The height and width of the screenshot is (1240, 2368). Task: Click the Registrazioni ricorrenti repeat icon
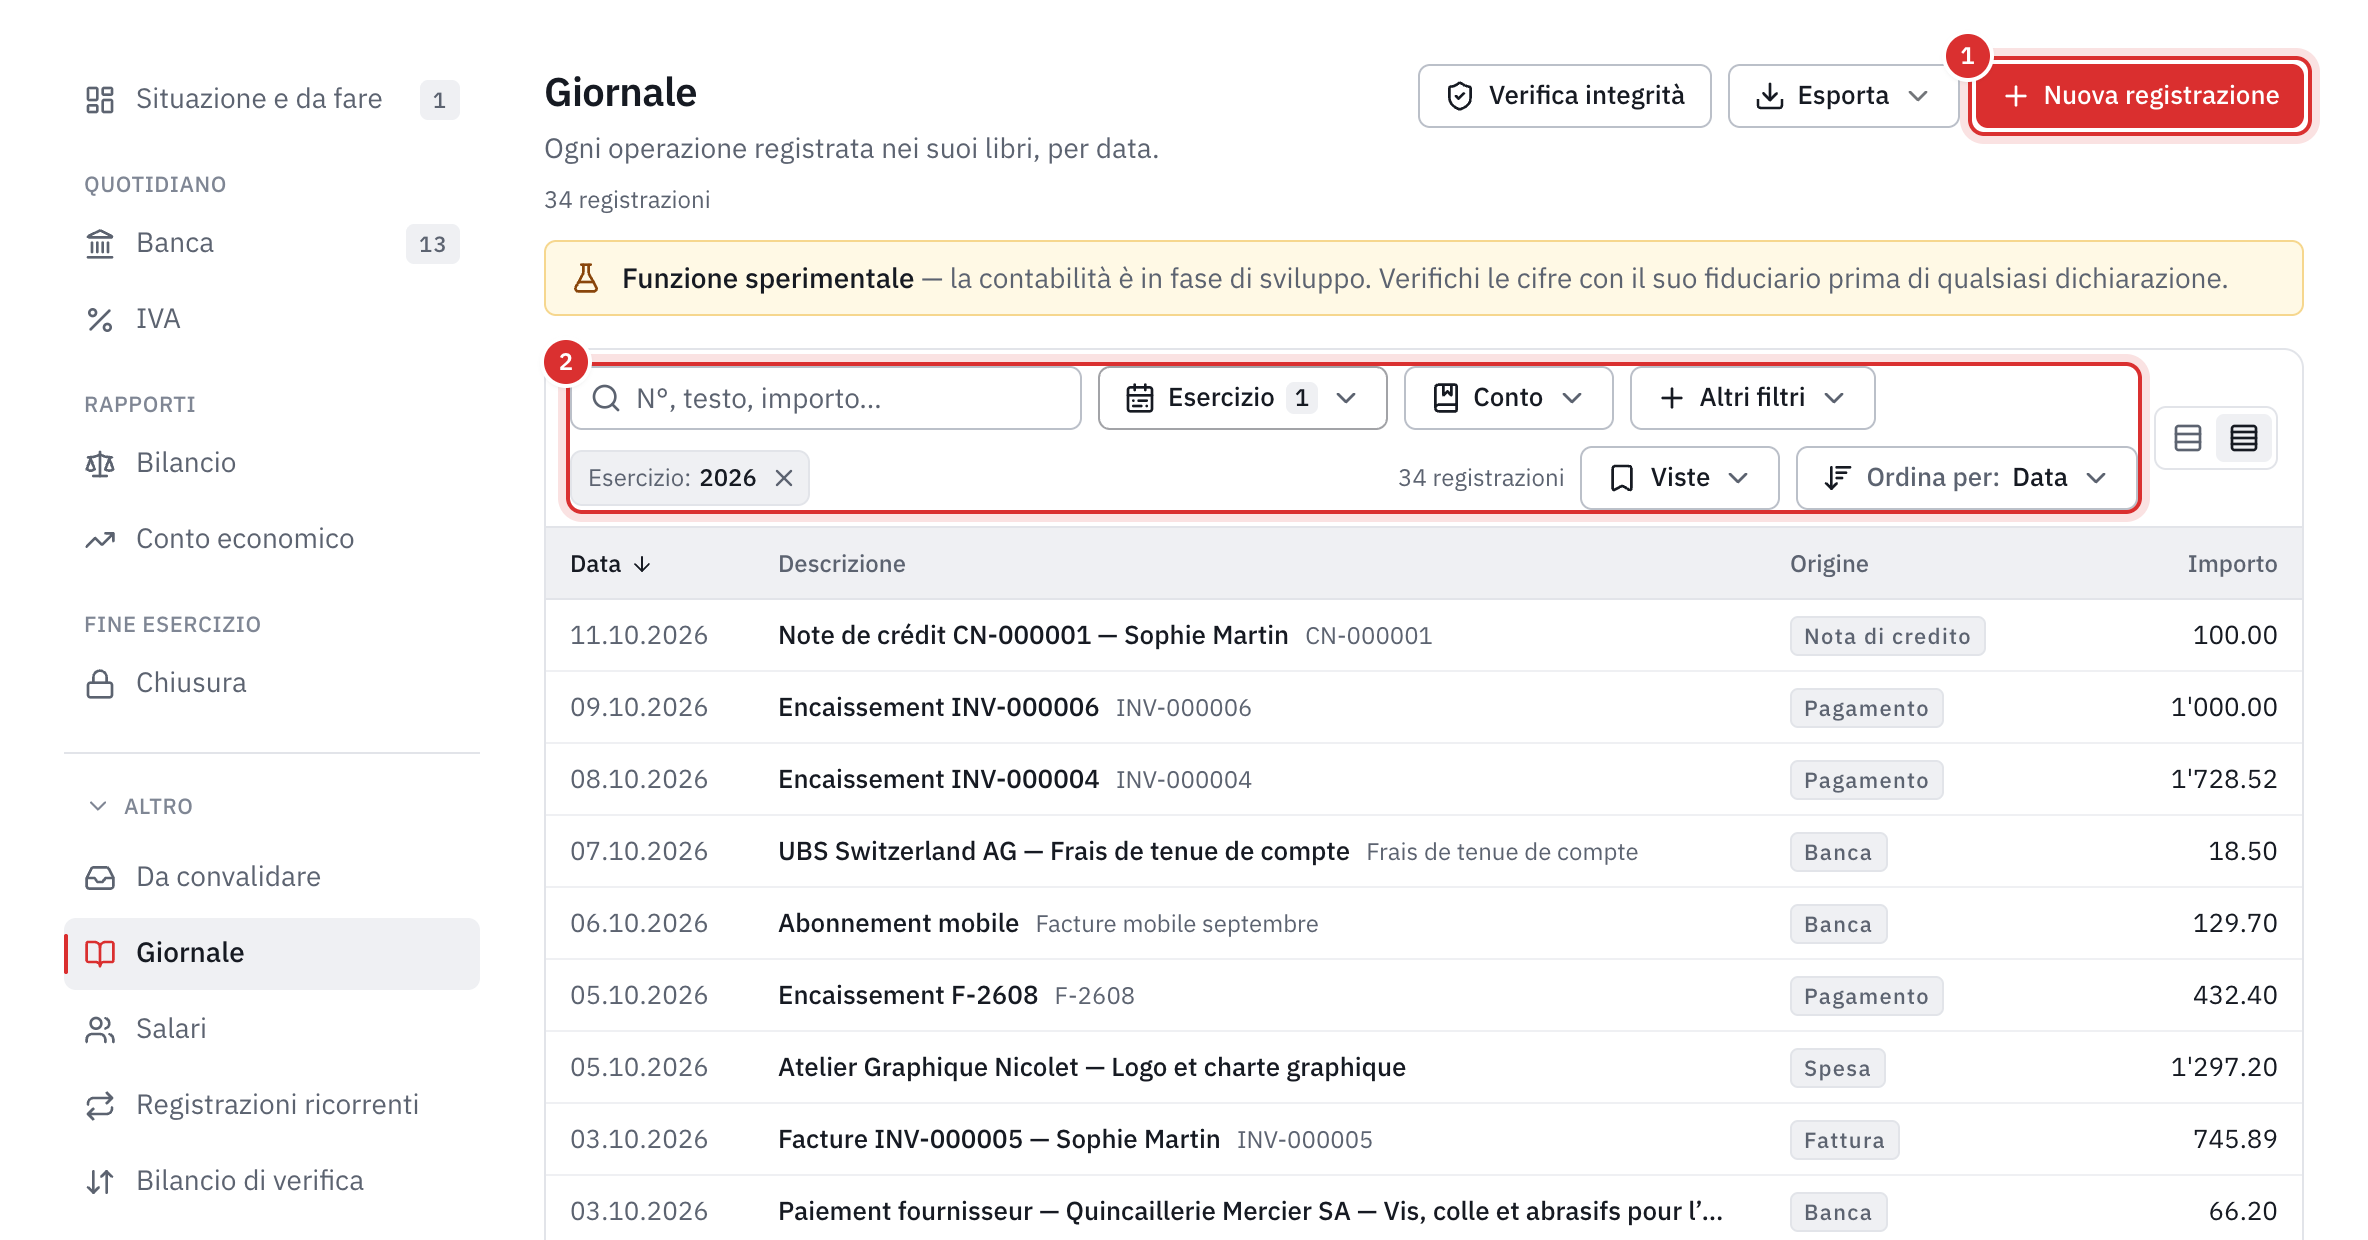[100, 1105]
